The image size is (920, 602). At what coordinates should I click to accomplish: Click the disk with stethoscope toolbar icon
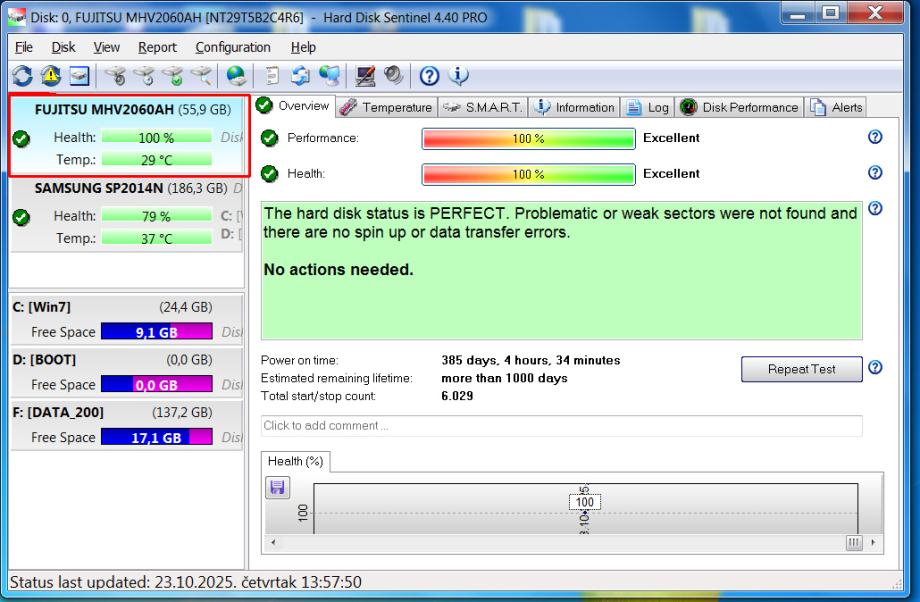click(116, 76)
